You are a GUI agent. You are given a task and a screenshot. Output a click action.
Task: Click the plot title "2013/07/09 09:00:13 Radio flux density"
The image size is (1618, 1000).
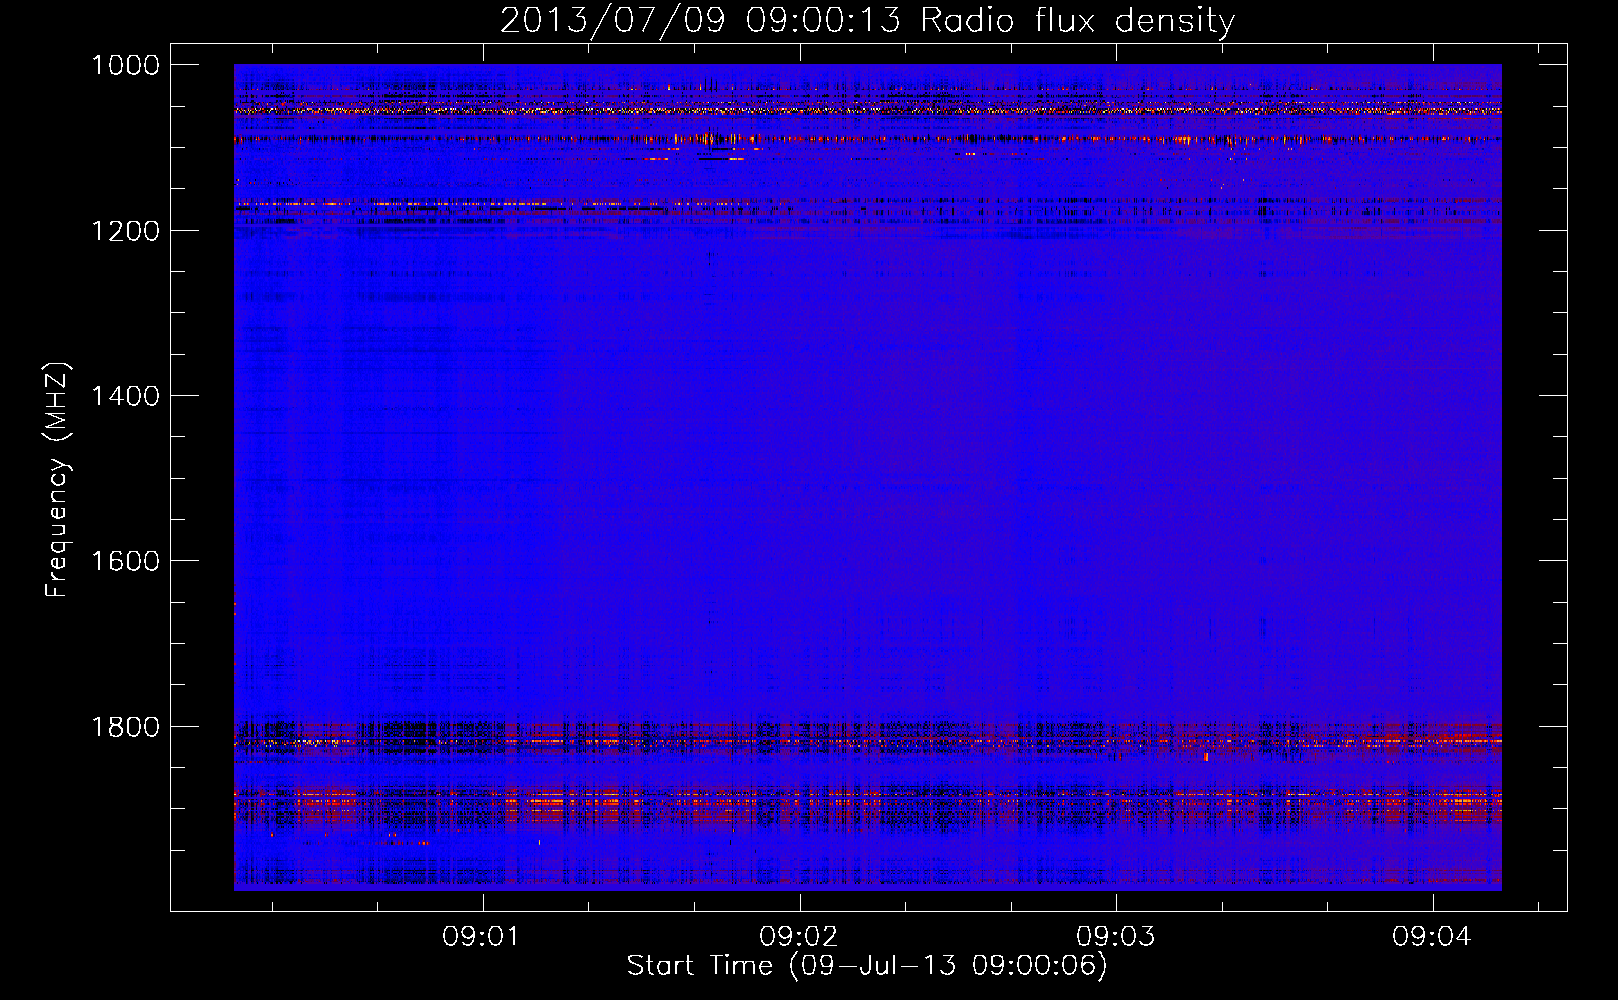(867, 20)
